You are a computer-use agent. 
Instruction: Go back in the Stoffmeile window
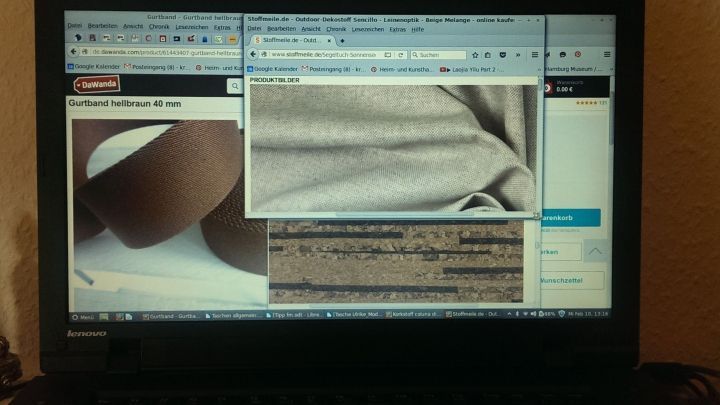tap(253, 54)
